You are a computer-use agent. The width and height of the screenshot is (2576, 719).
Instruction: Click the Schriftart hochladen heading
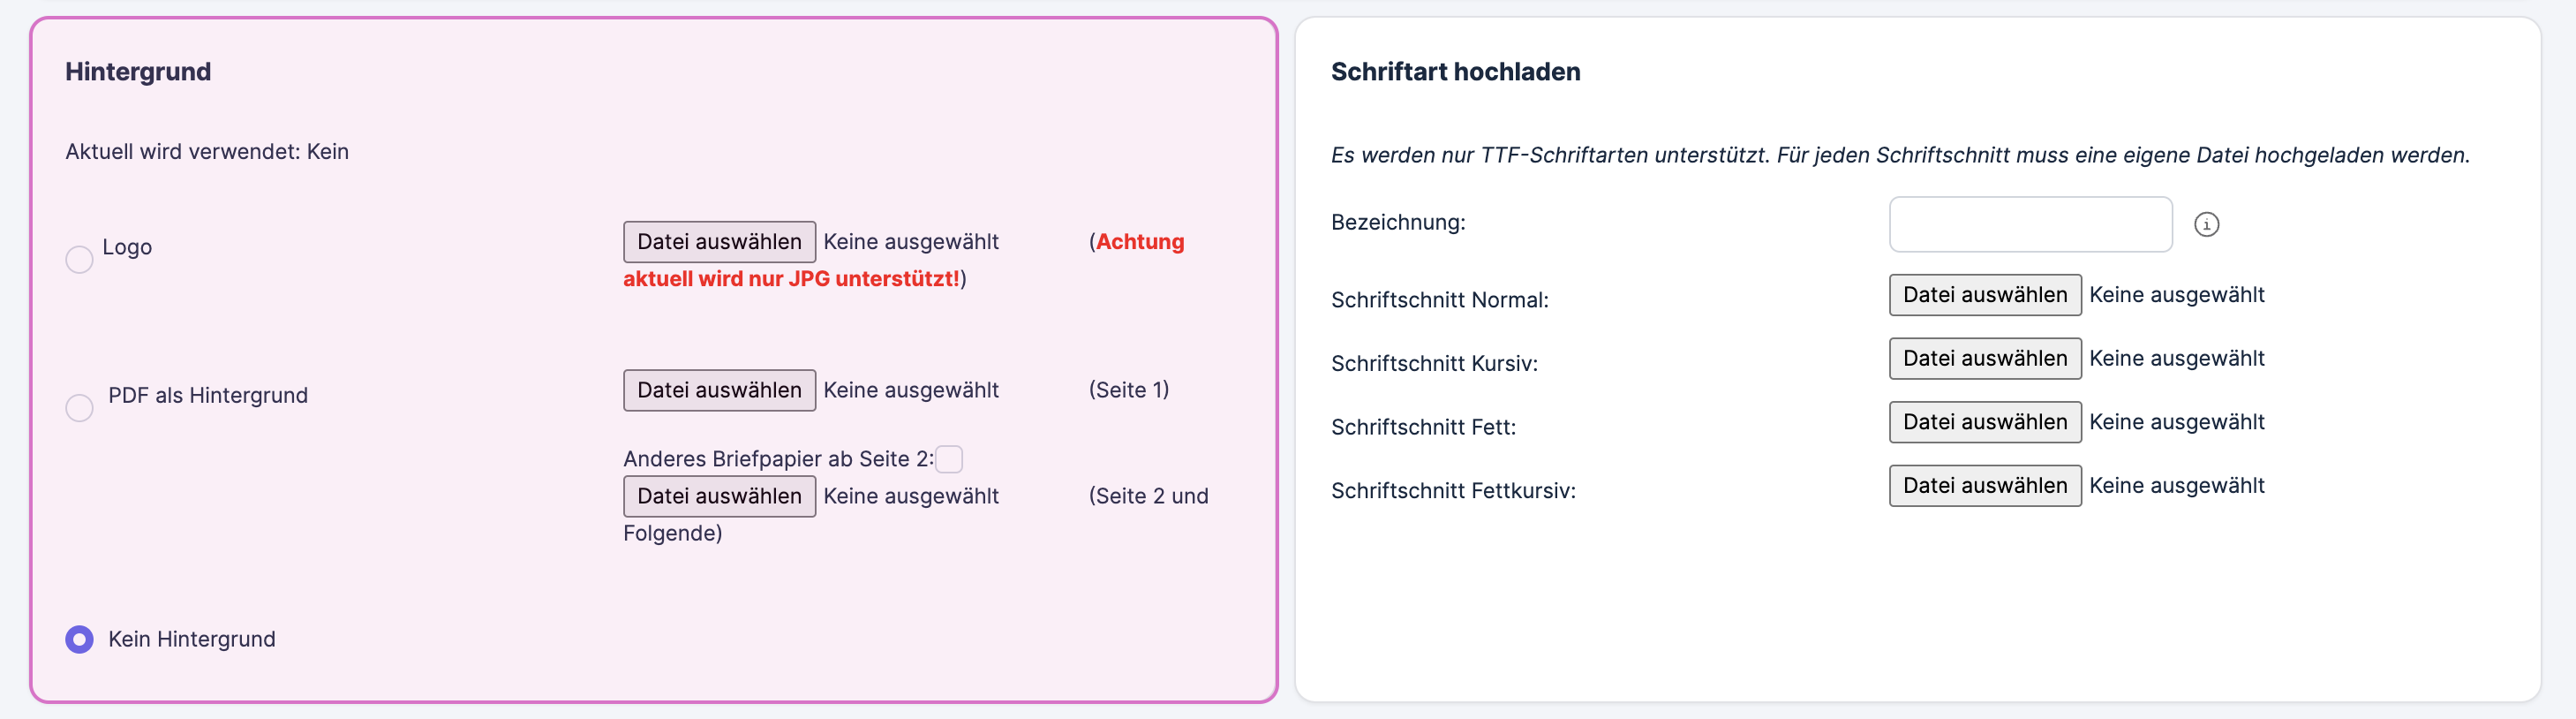1455,72
